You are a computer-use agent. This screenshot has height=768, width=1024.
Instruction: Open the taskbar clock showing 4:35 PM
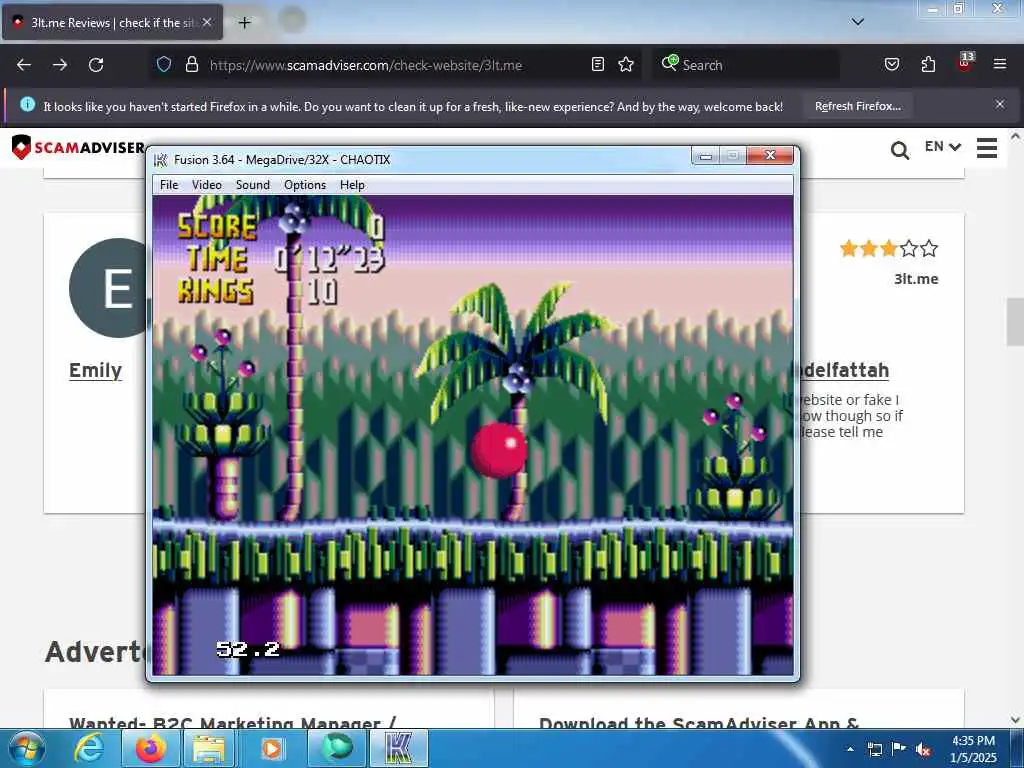pyautogui.click(x=973, y=749)
